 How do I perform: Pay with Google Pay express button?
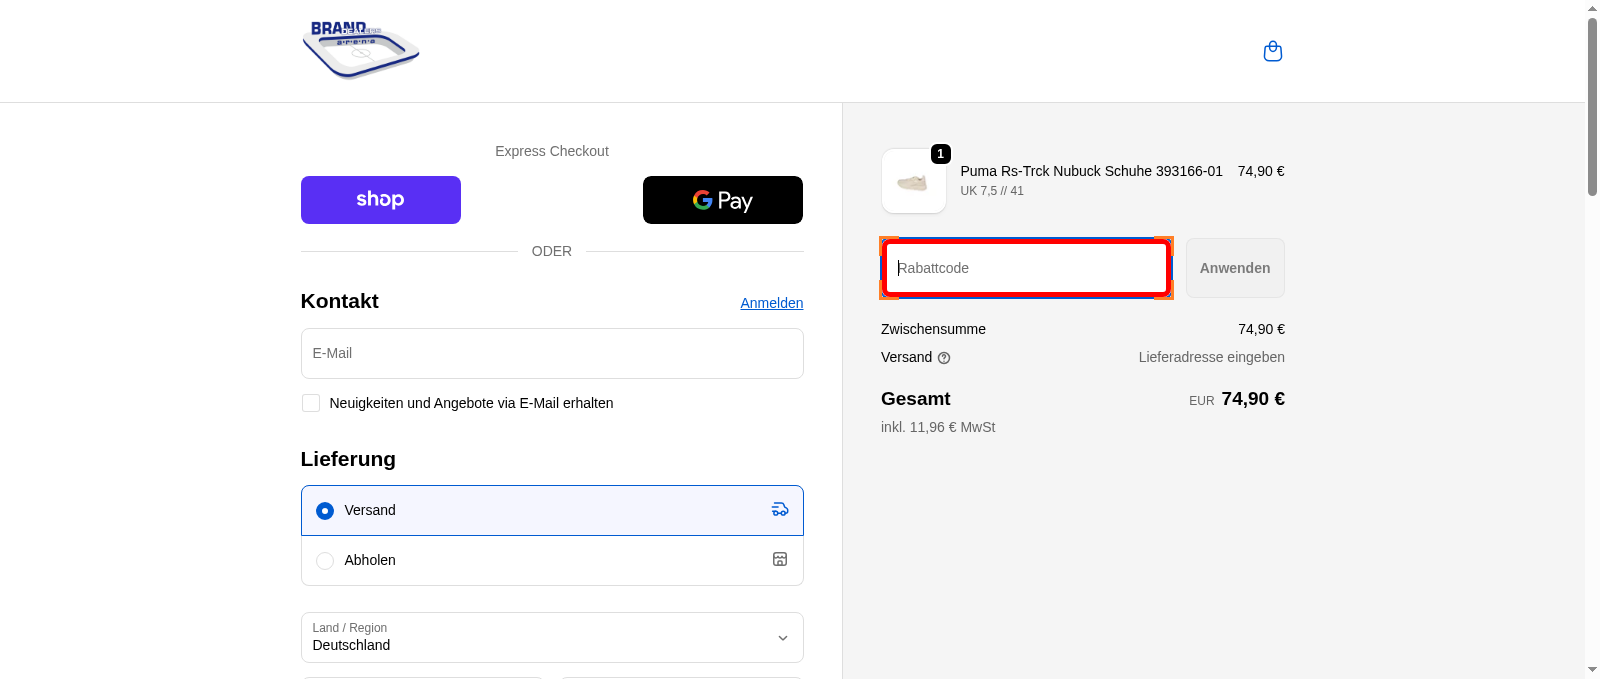(x=722, y=200)
